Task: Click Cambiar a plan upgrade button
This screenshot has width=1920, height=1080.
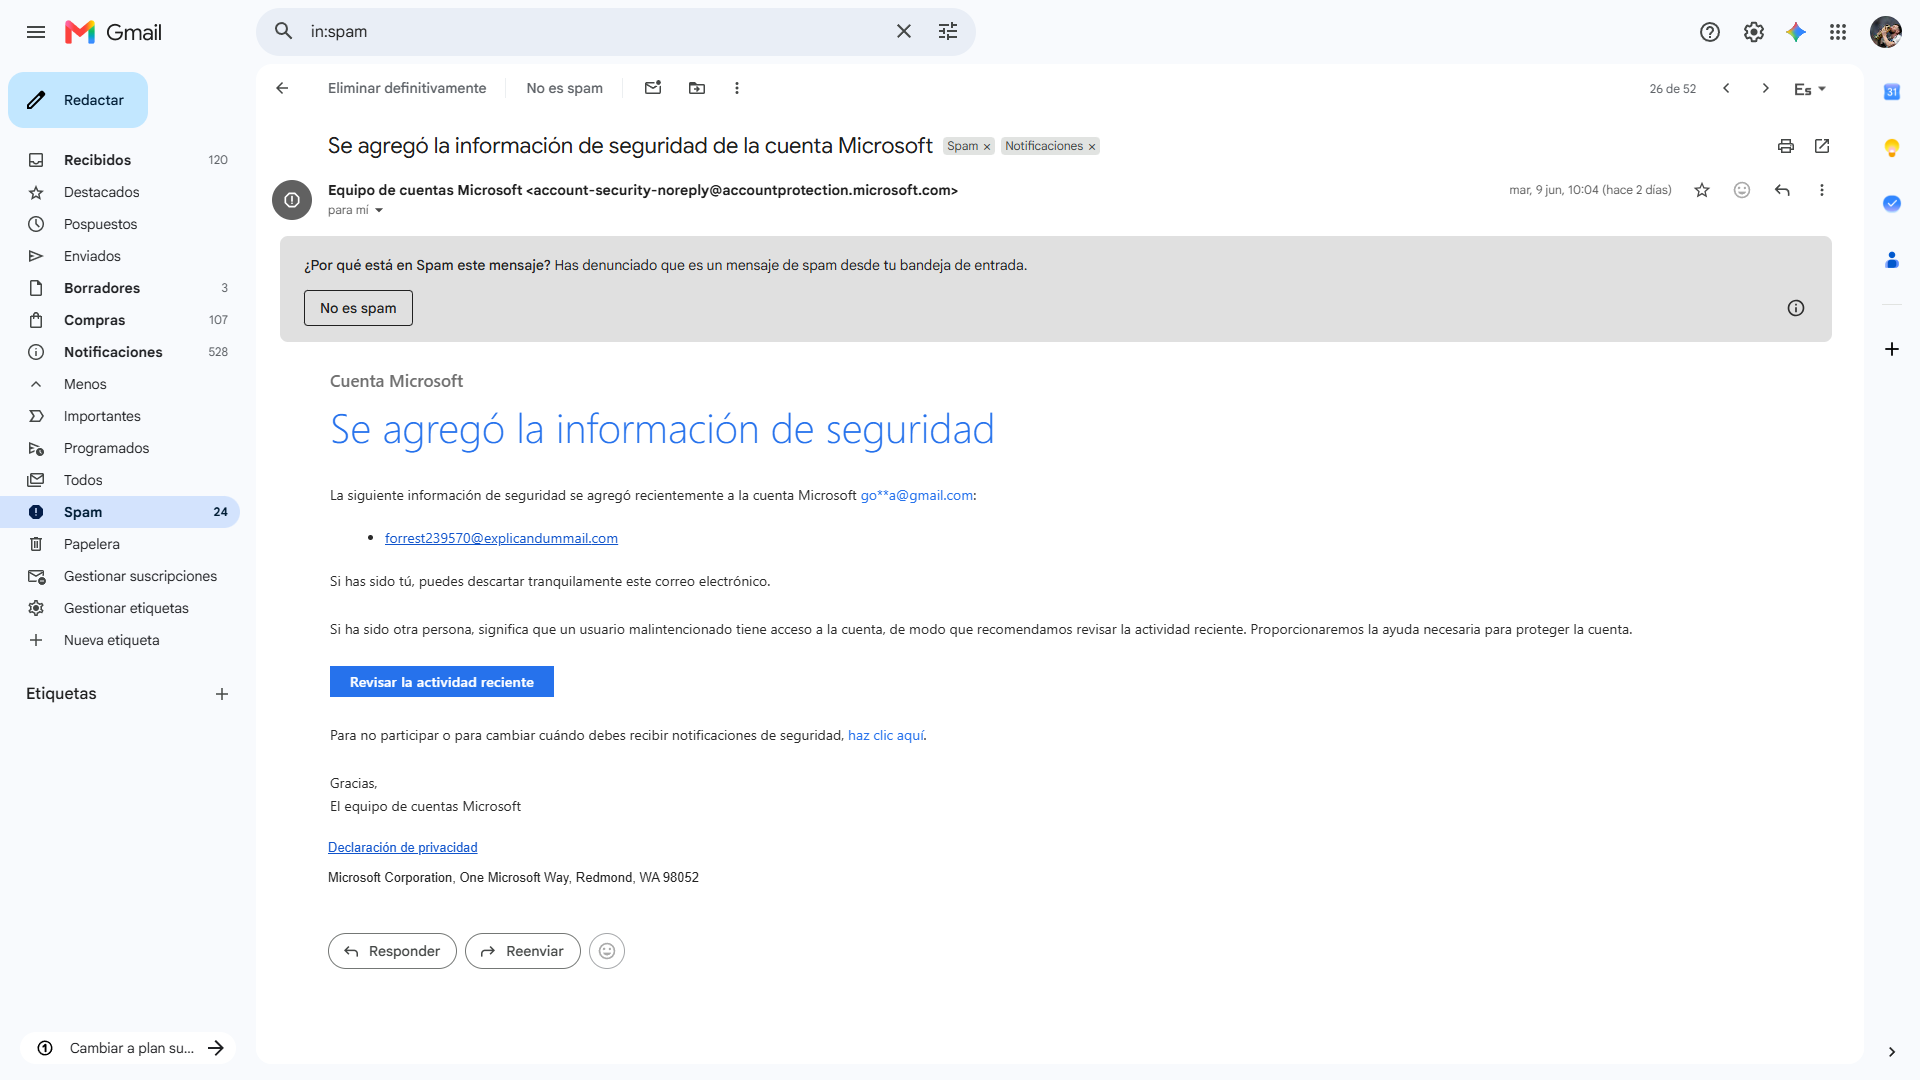Action: [128, 1048]
